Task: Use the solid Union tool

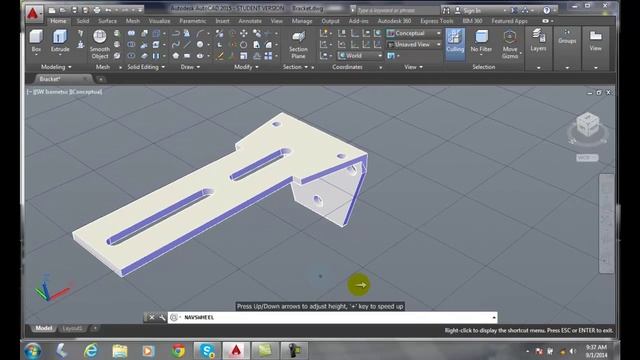Action: [131, 33]
